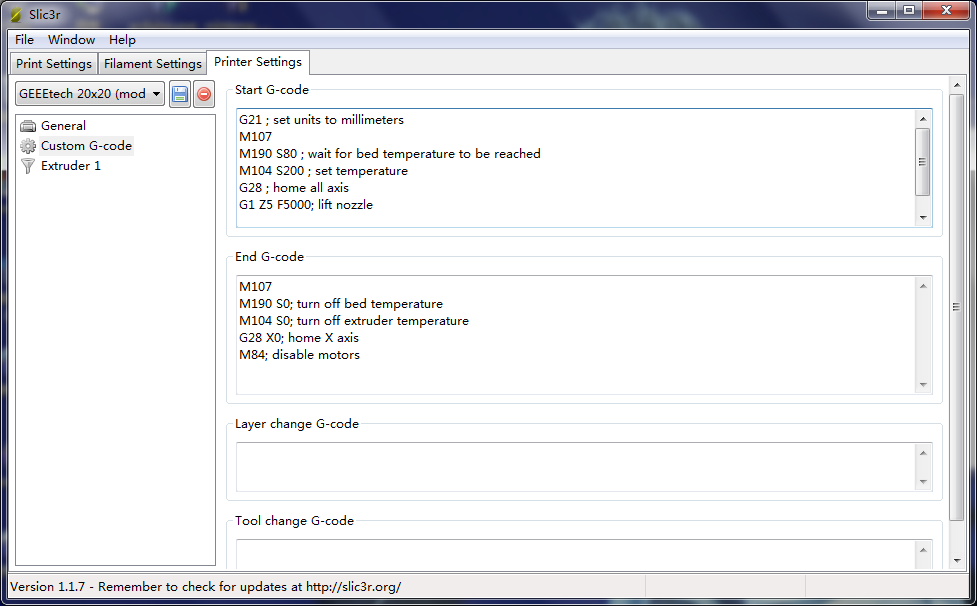Screen dimensions: 977x606
Task: Click the main panel scroll down arrow
Action: (956, 561)
